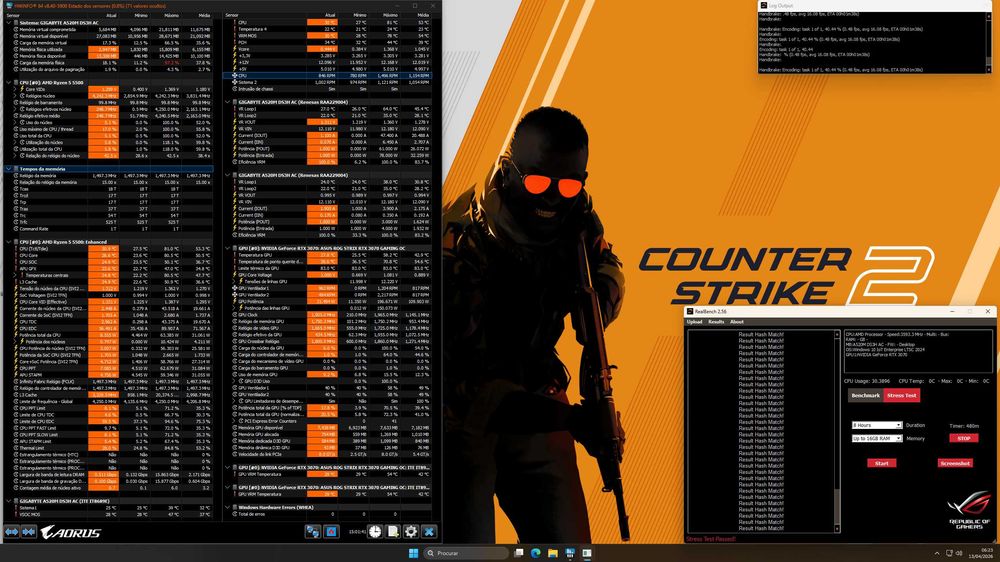
Task: Click the Screenshot button in RealBench
Action: (955, 463)
